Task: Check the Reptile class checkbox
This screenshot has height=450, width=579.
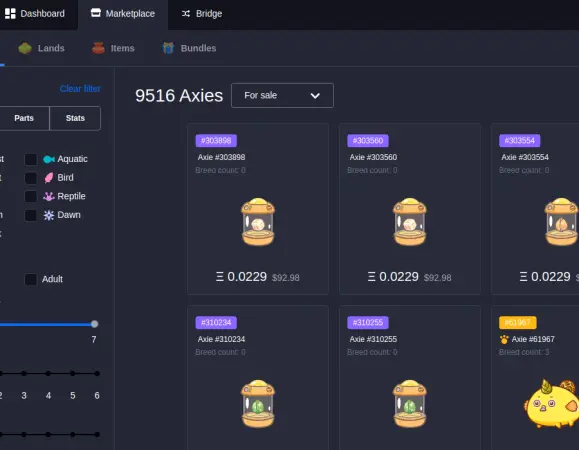Action: click(31, 196)
